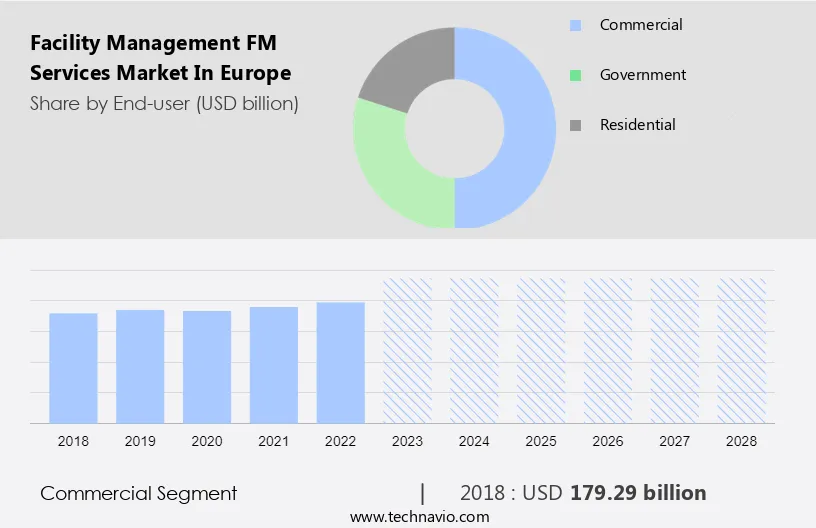Select the Residential legend label
Viewport: 816px width, 528px height.
coord(637,125)
